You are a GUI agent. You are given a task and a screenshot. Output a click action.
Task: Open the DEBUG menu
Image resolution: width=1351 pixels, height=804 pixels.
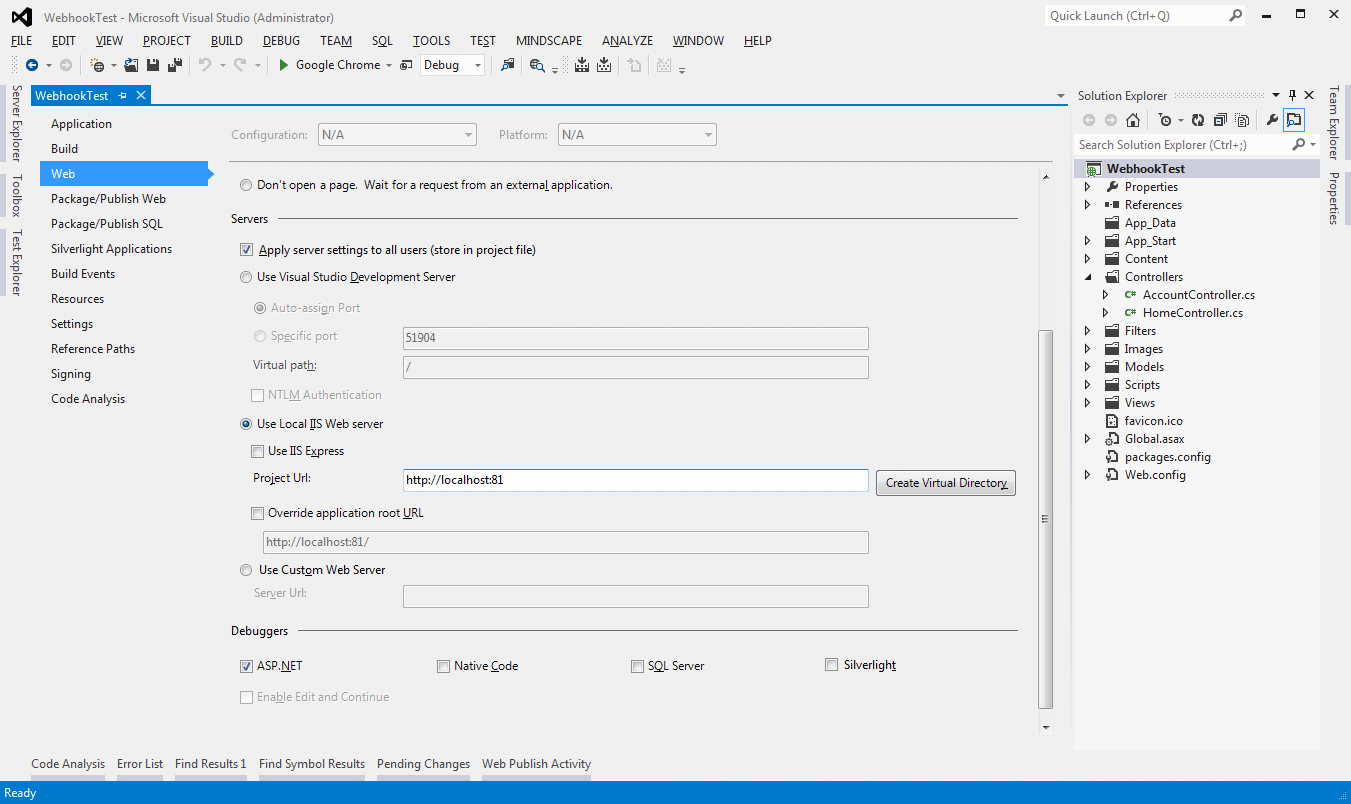tap(281, 41)
